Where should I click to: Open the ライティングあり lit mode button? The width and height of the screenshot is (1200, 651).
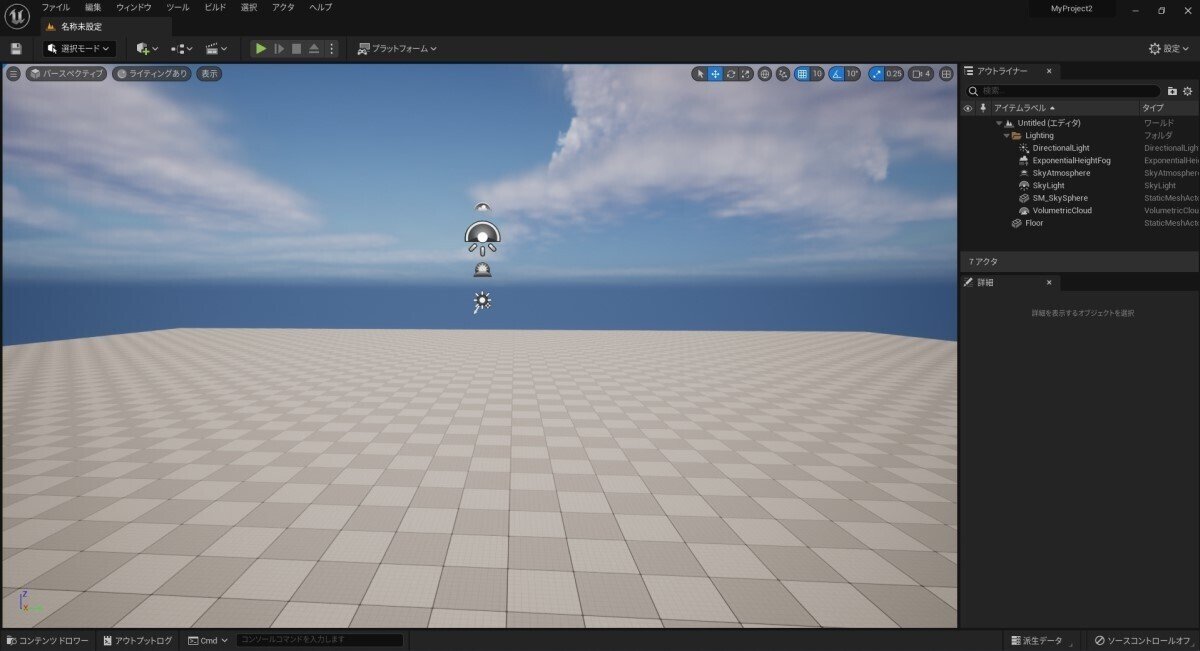point(152,73)
